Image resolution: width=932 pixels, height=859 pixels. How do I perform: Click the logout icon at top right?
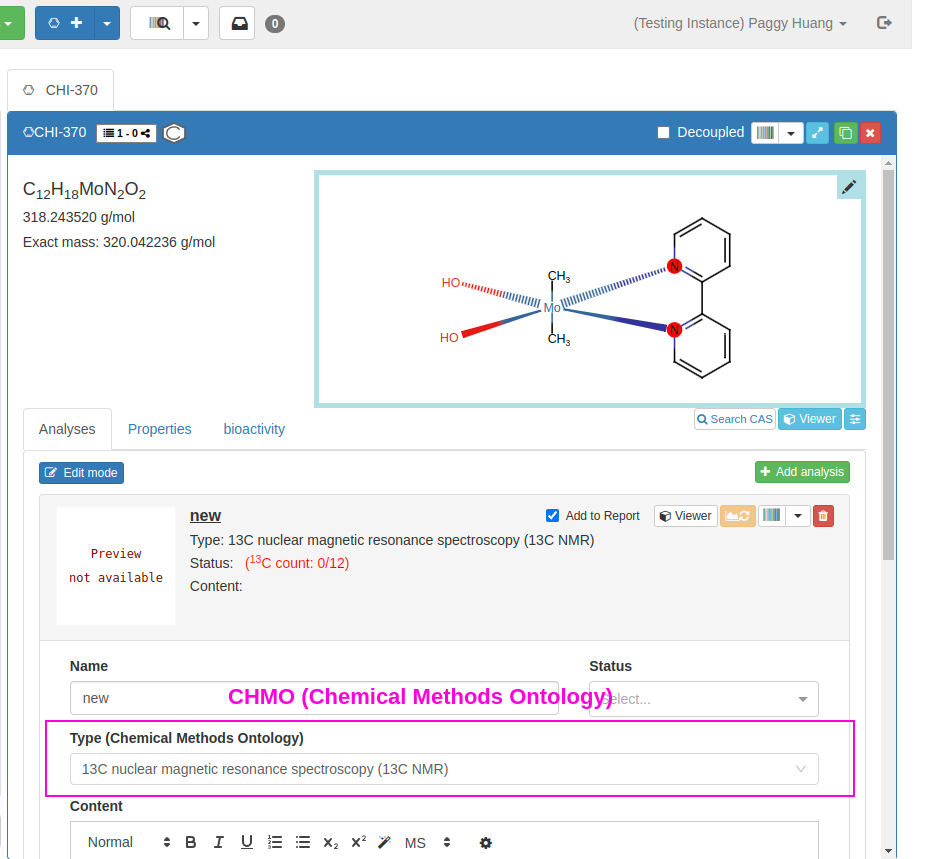click(884, 23)
